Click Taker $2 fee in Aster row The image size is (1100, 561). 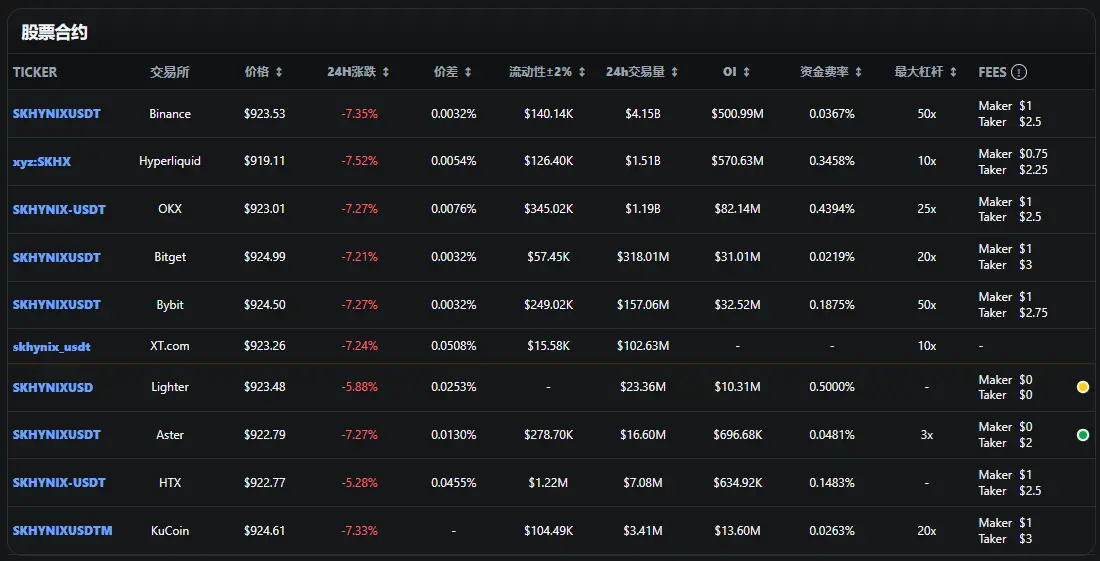[x=1005, y=443]
